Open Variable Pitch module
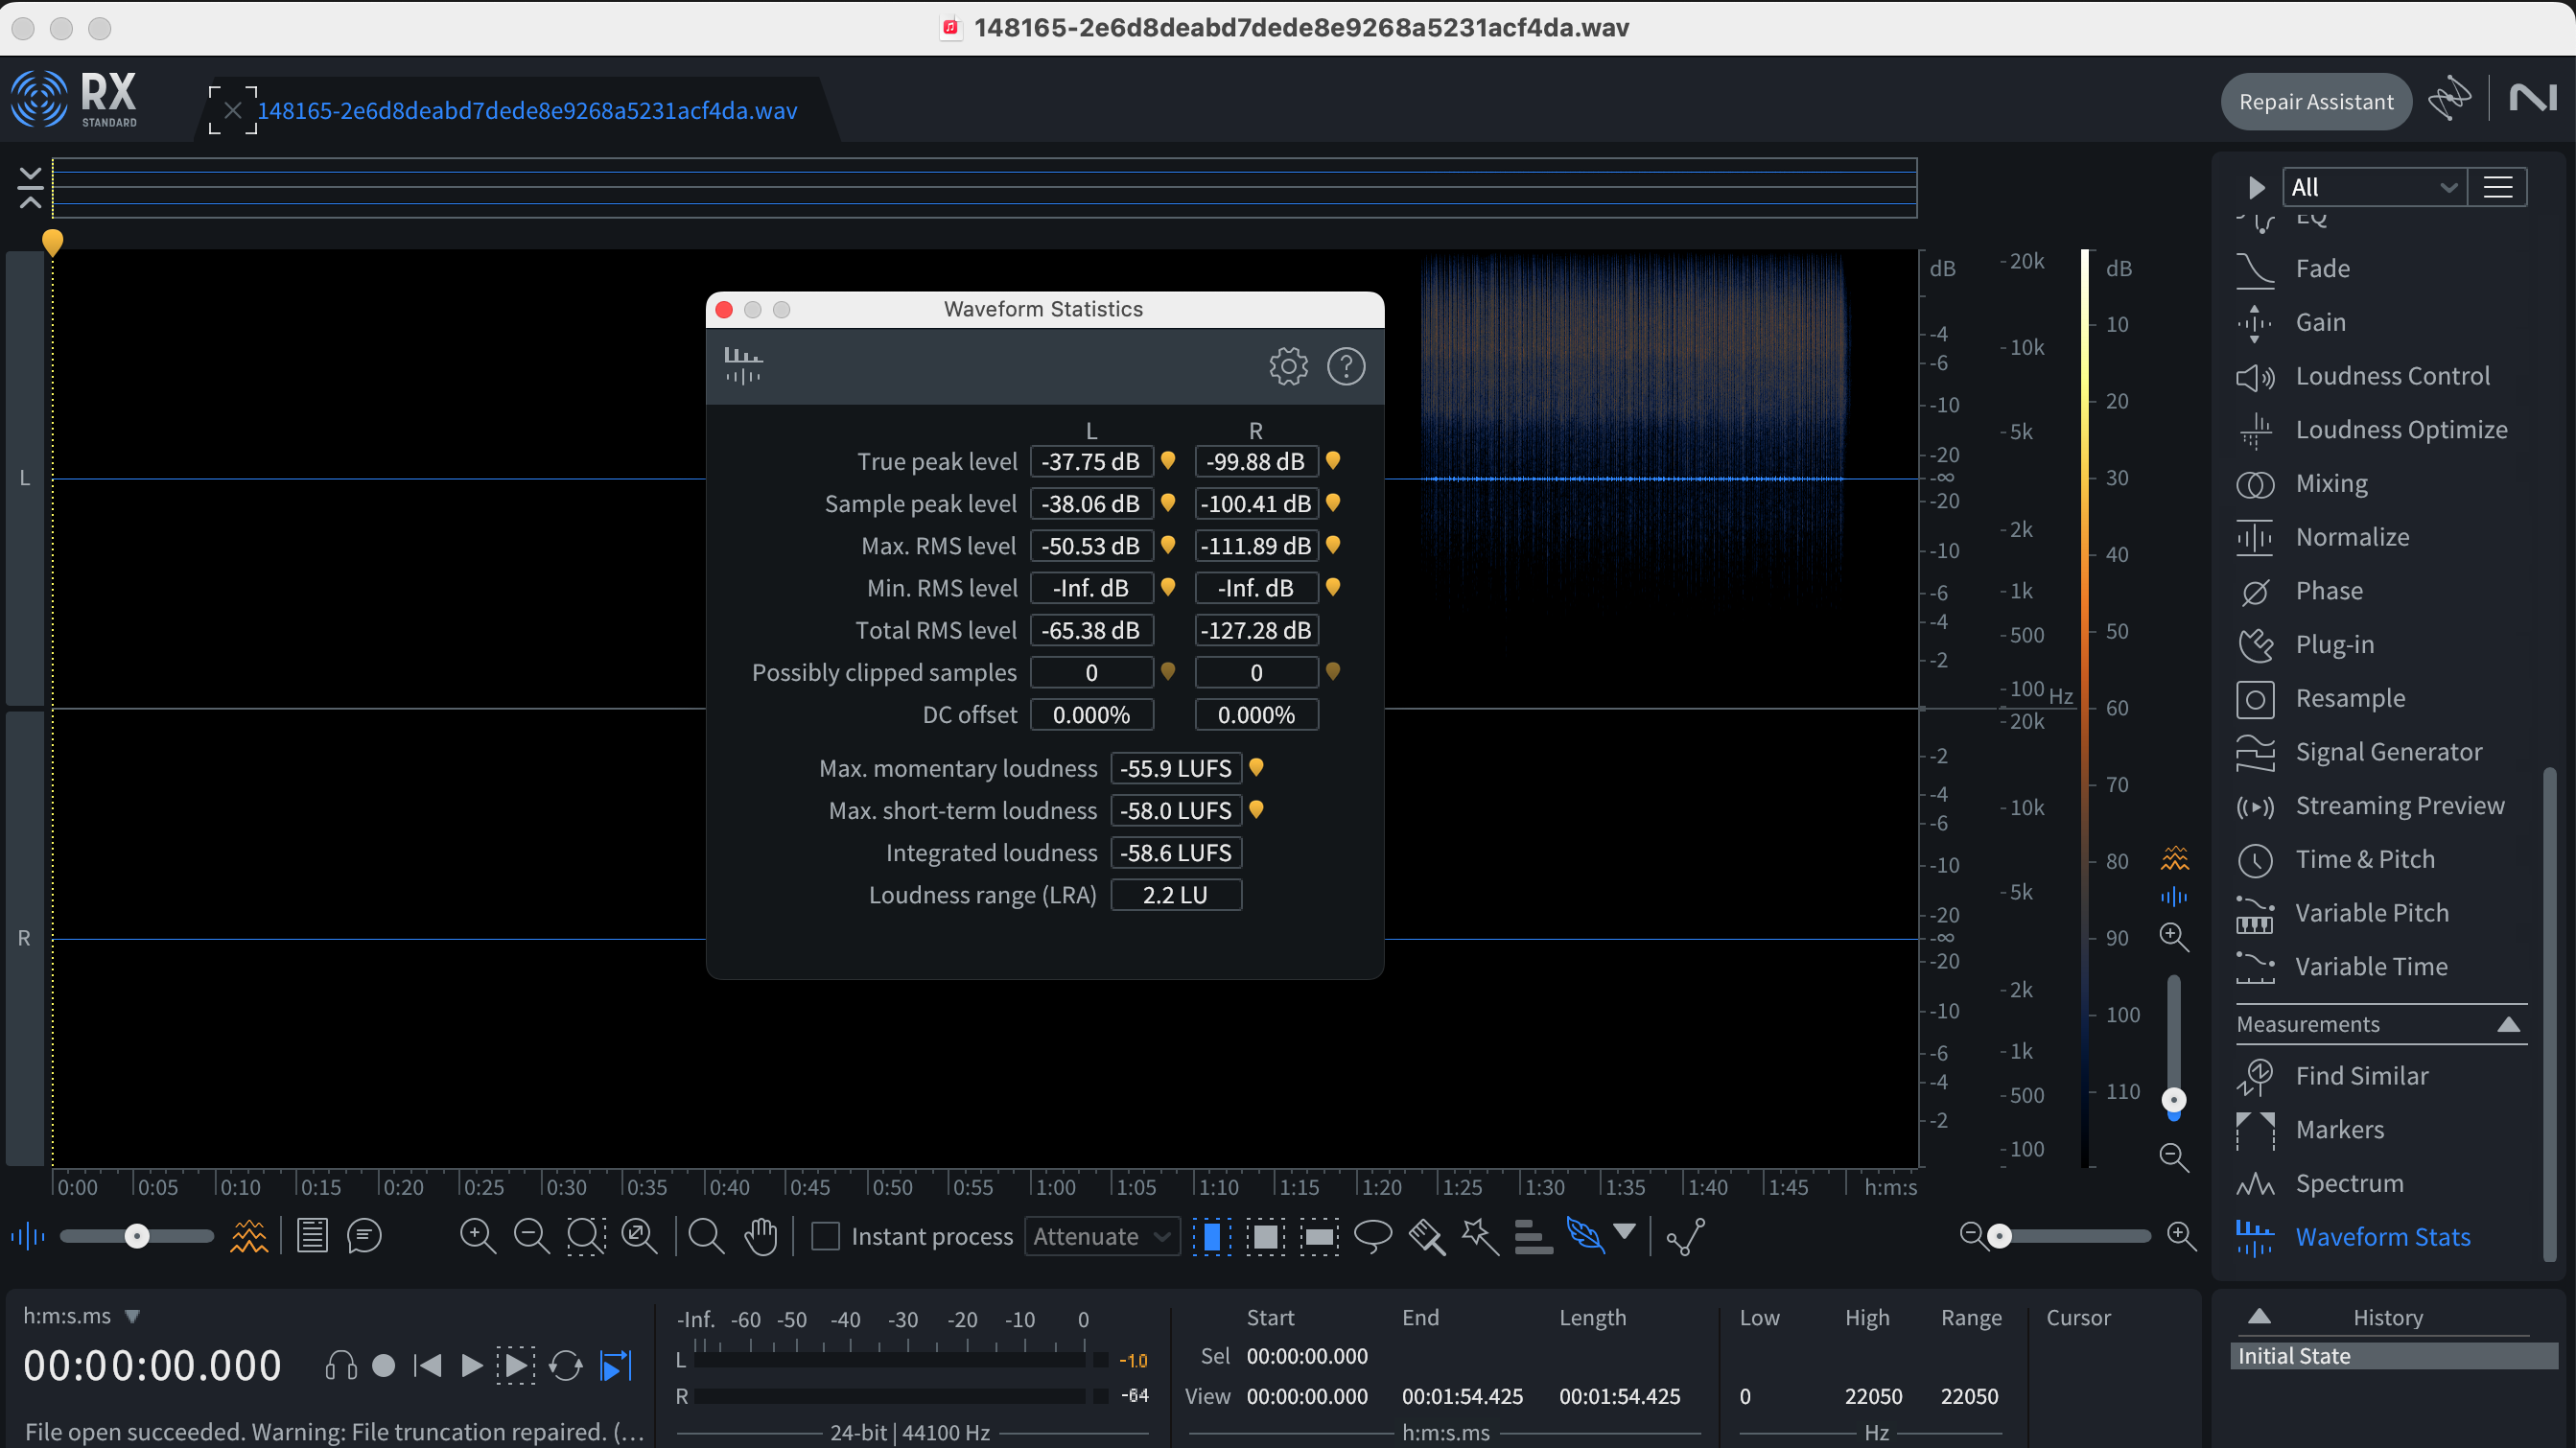The image size is (2576, 1448). [2371, 912]
